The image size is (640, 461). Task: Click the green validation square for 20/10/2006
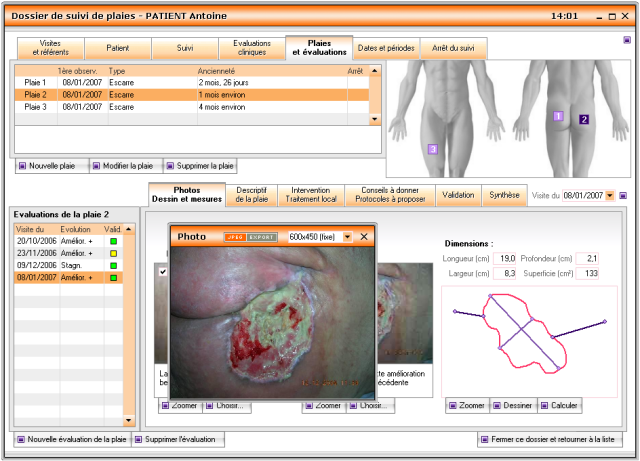coord(113,241)
